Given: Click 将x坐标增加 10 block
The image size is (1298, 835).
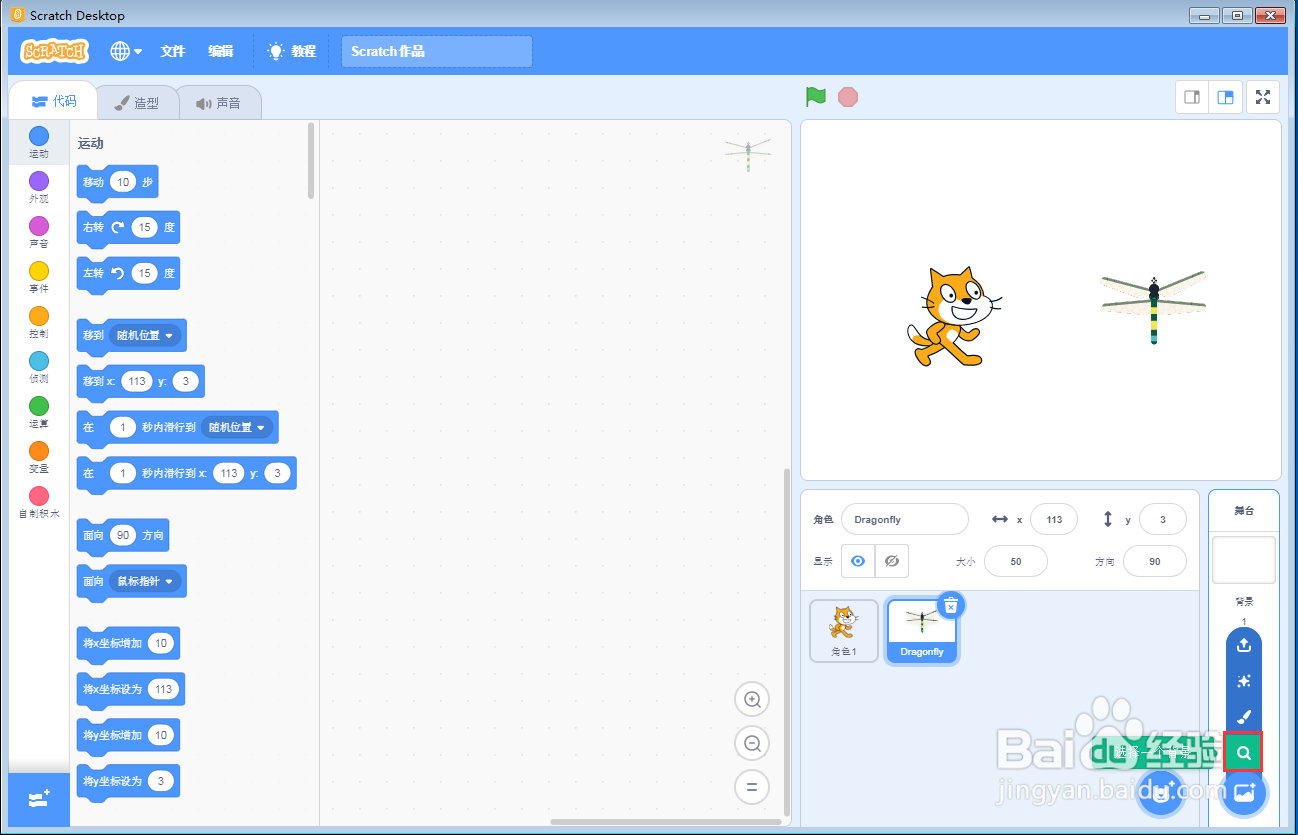Looking at the screenshot, I should click(128, 643).
